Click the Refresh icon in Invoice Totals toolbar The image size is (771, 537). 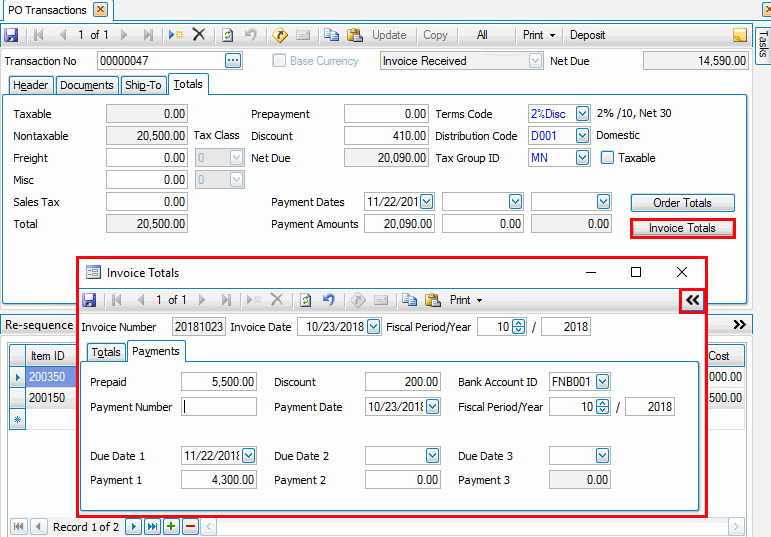coord(305,300)
